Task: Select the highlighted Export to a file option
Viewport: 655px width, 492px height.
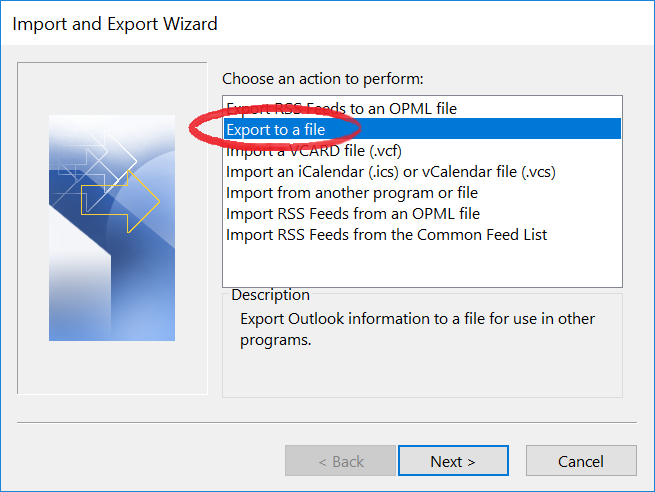Action: (x=422, y=129)
